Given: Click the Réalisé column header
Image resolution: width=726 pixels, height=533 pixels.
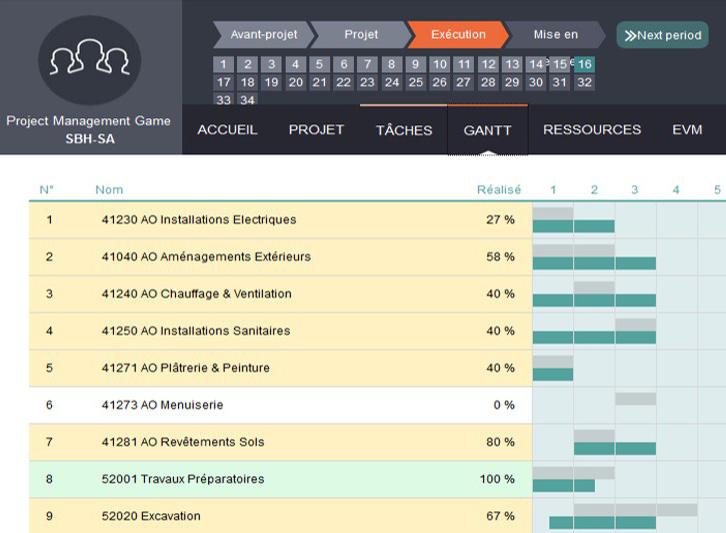Looking at the screenshot, I should [498, 190].
